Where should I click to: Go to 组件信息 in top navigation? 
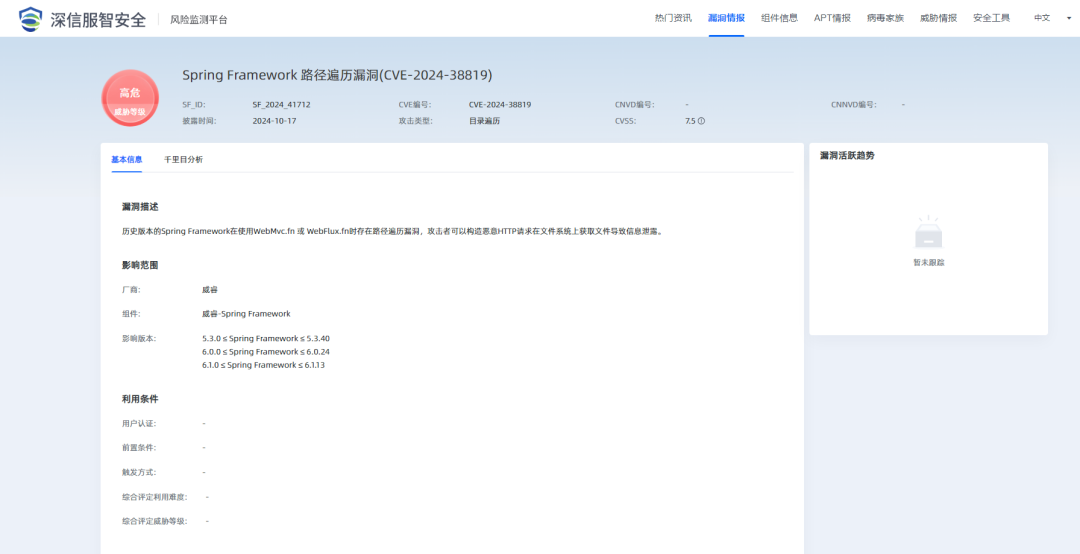(779, 18)
